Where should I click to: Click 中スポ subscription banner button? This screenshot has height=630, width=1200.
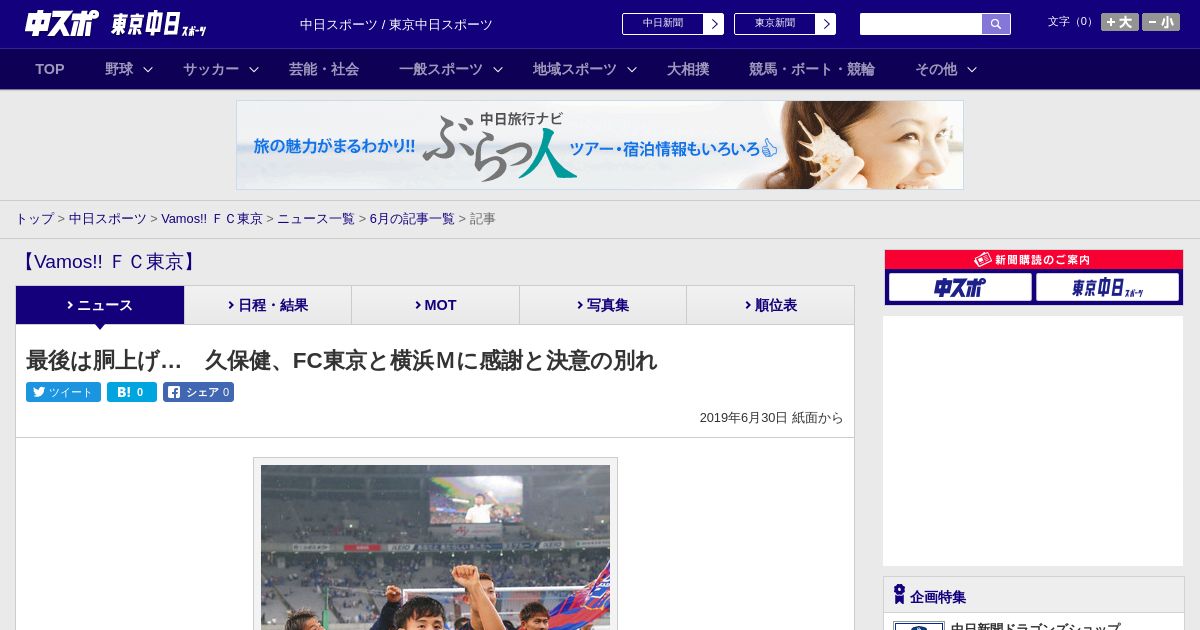tap(960, 287)
